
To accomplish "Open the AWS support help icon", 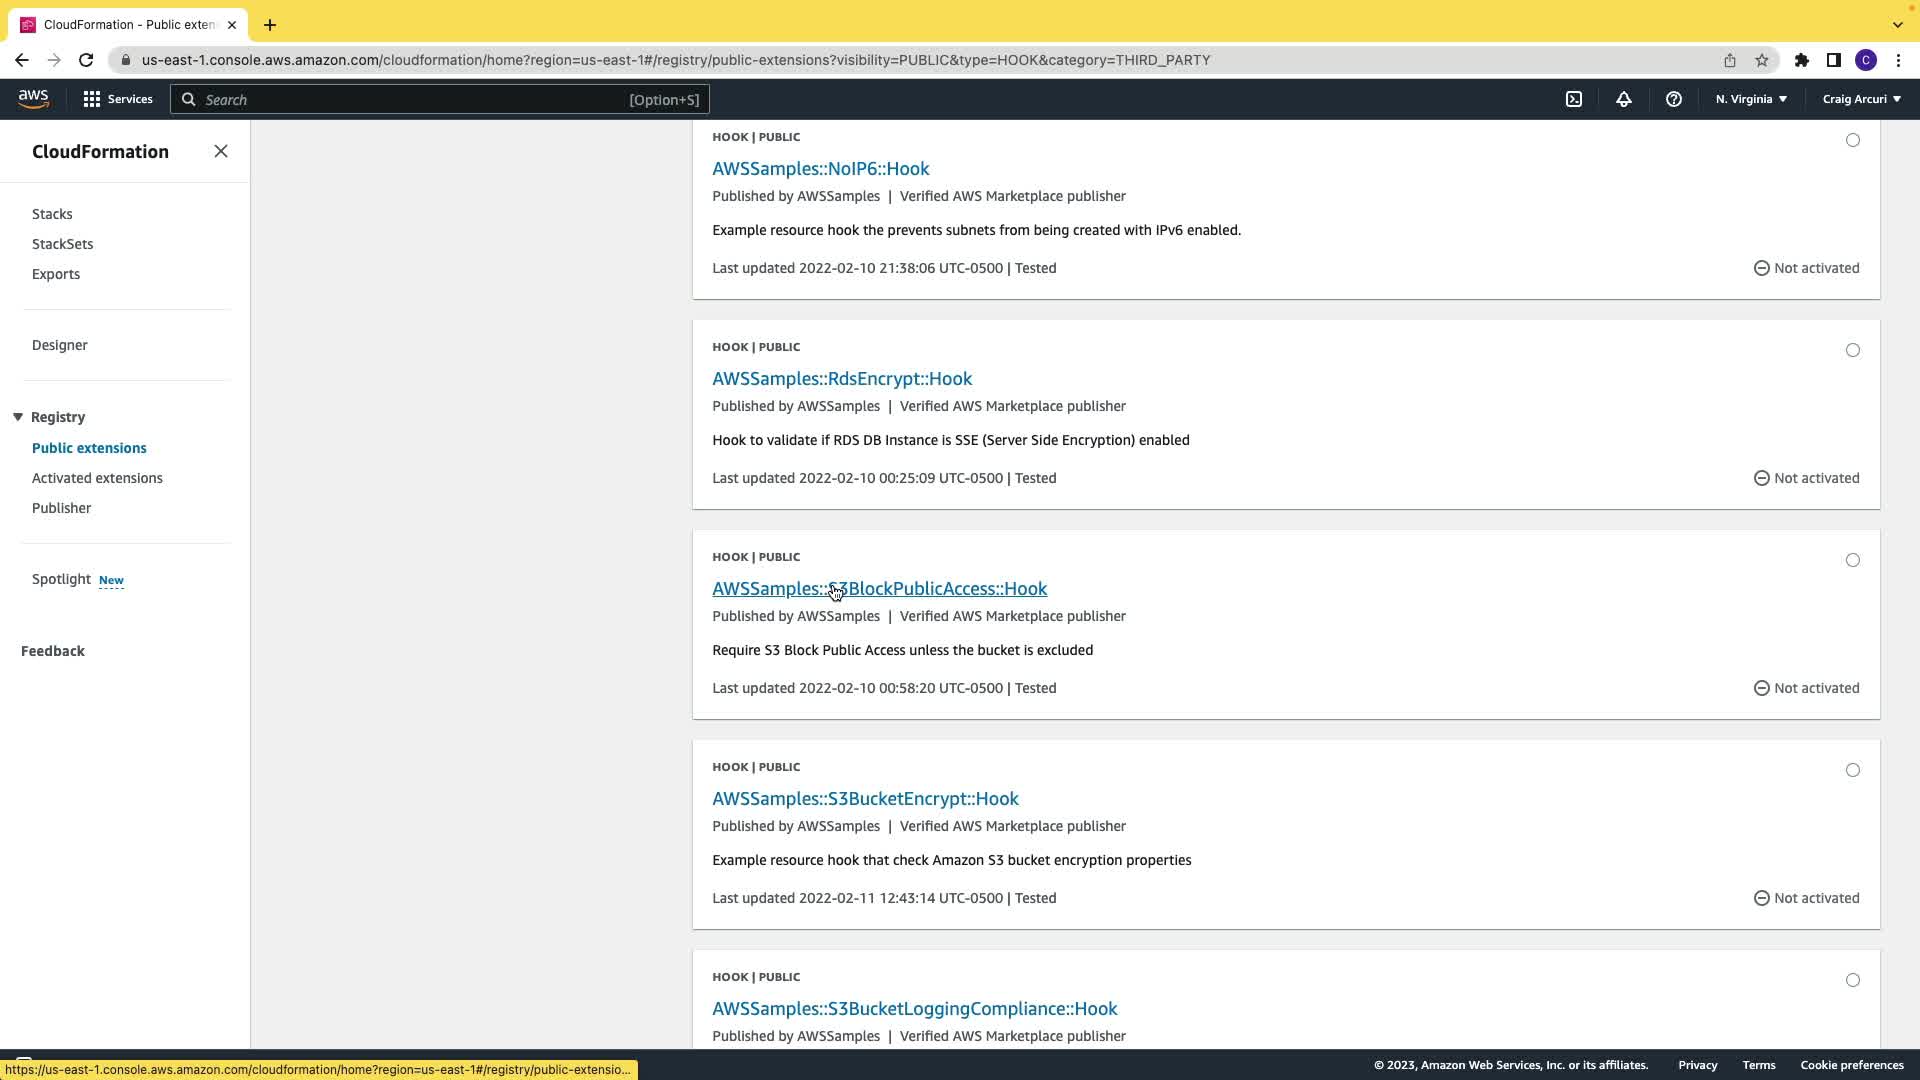I will (1673, 99).
